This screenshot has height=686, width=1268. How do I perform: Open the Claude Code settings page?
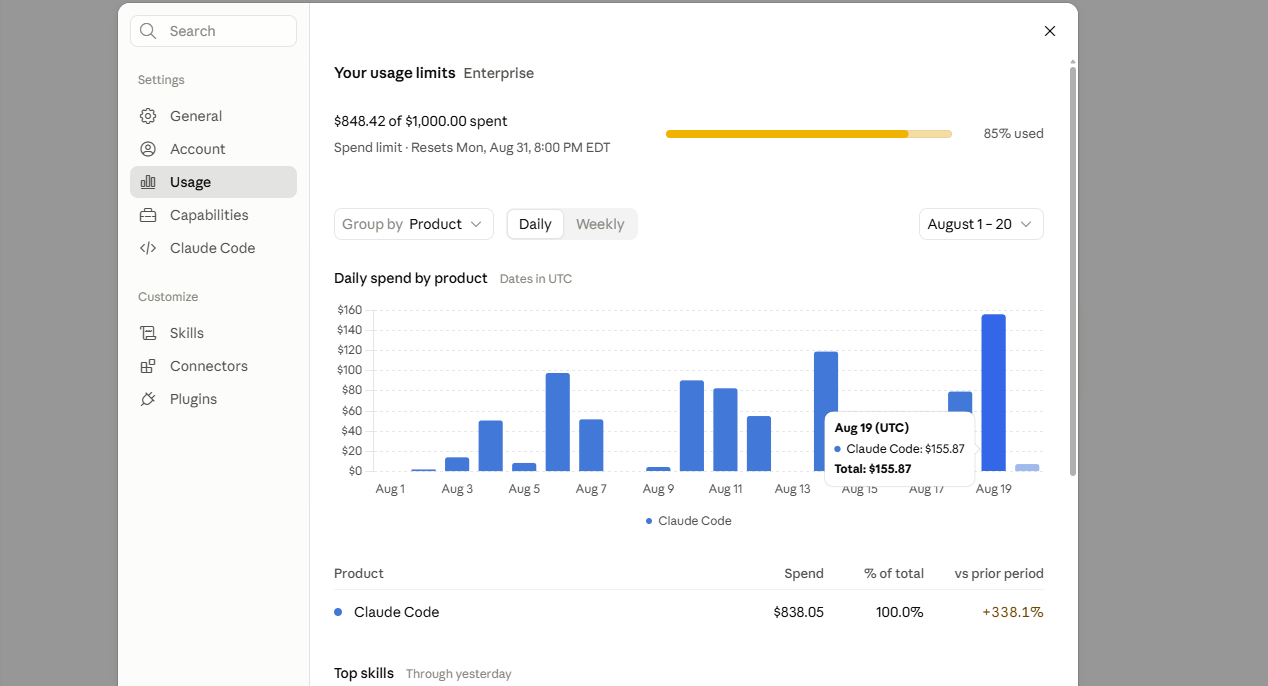pos(213,248)
